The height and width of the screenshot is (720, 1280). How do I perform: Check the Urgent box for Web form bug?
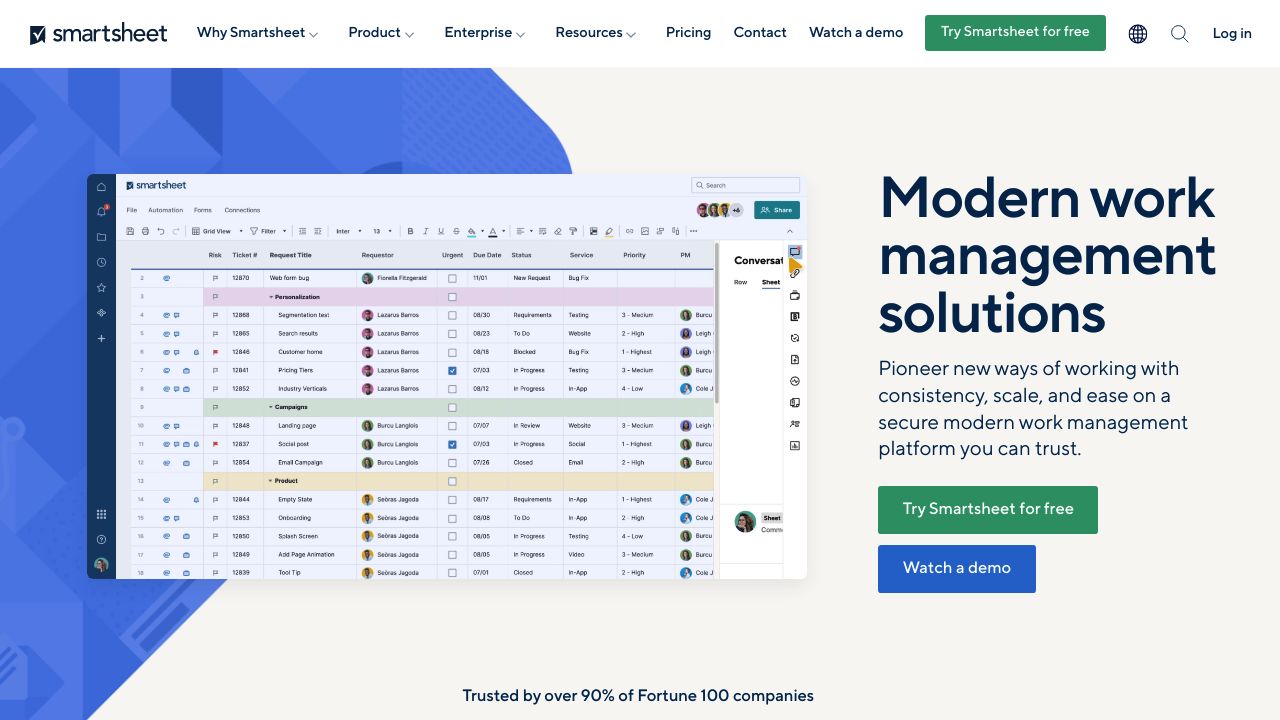tap(452, 277)
